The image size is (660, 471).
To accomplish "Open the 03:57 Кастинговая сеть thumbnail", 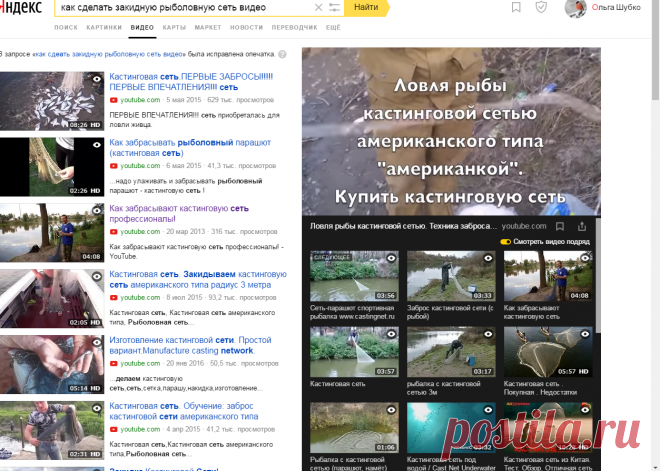I will point(354,352).
